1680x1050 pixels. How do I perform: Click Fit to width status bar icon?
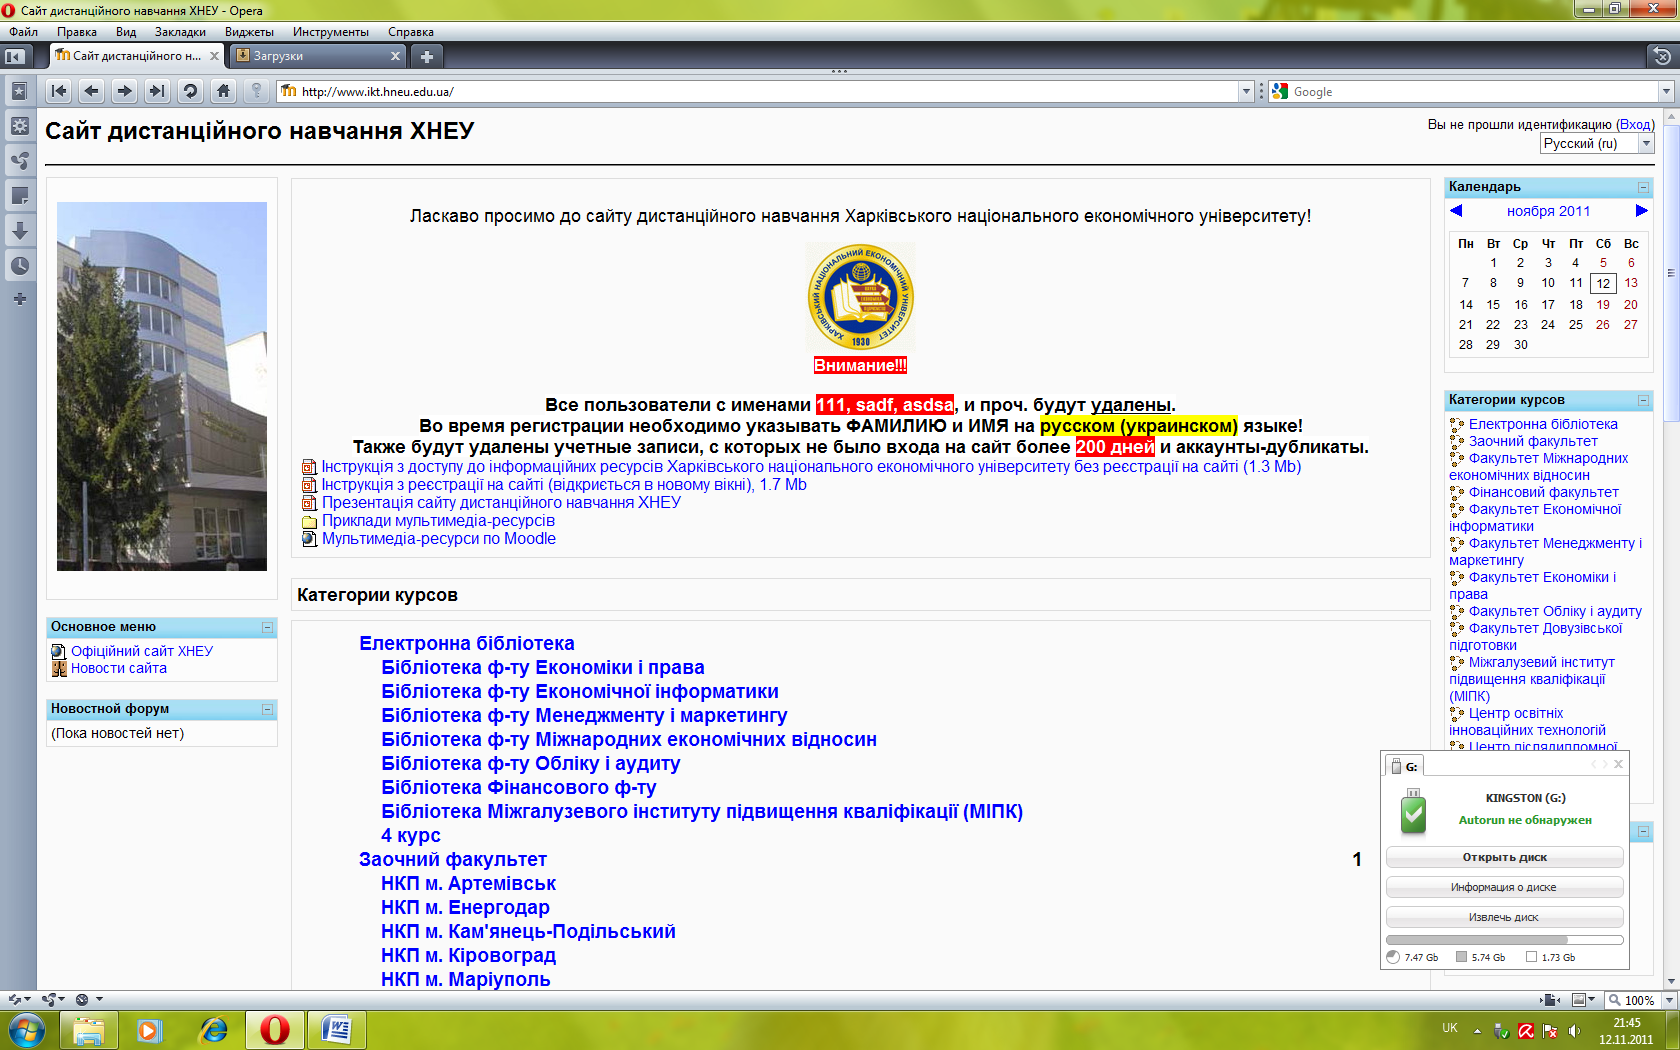(x=1551, y=999)
